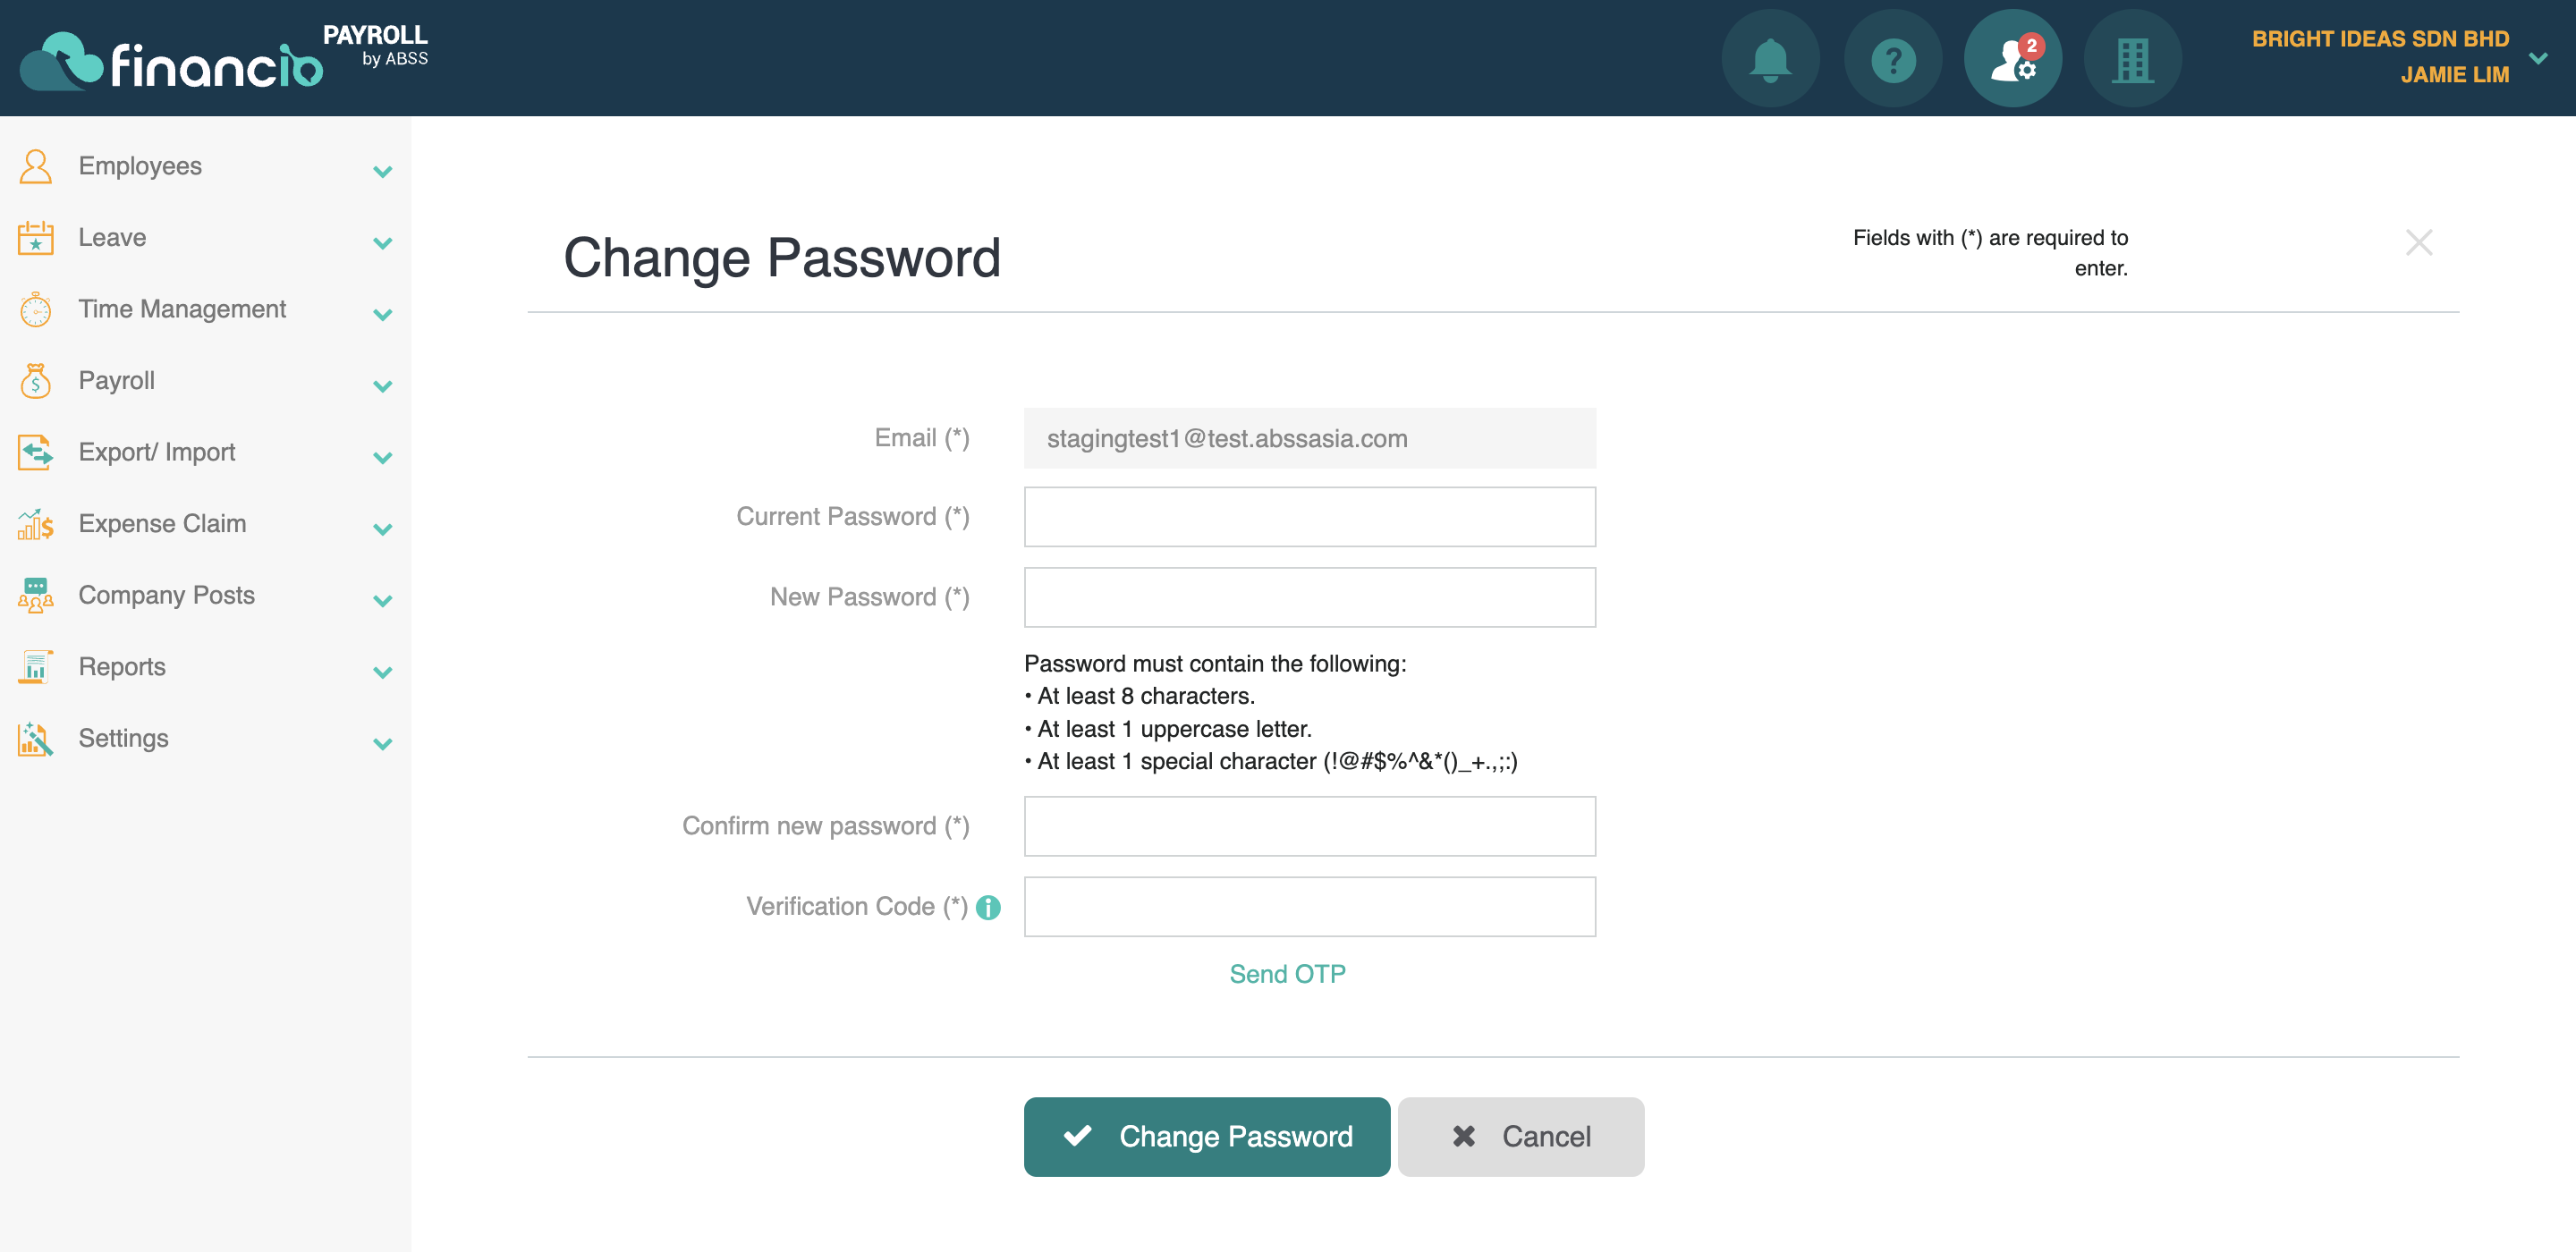Expand the Employees menu chevron
Screen dimensions: 2576x1252
(x=382, y=171)
